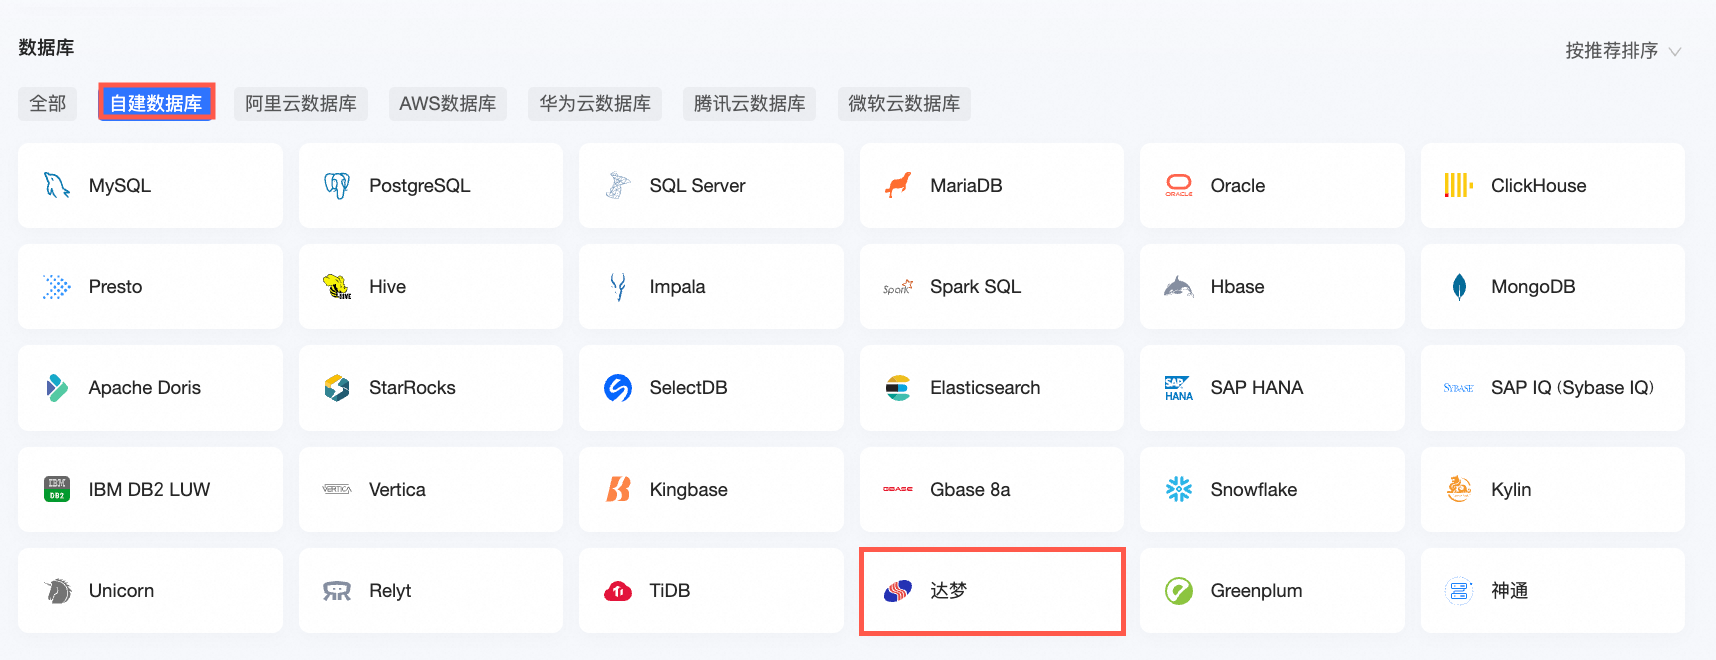Choose the Hive text label
Viewport: 1716px width, 660px height.
click(388, 287)
